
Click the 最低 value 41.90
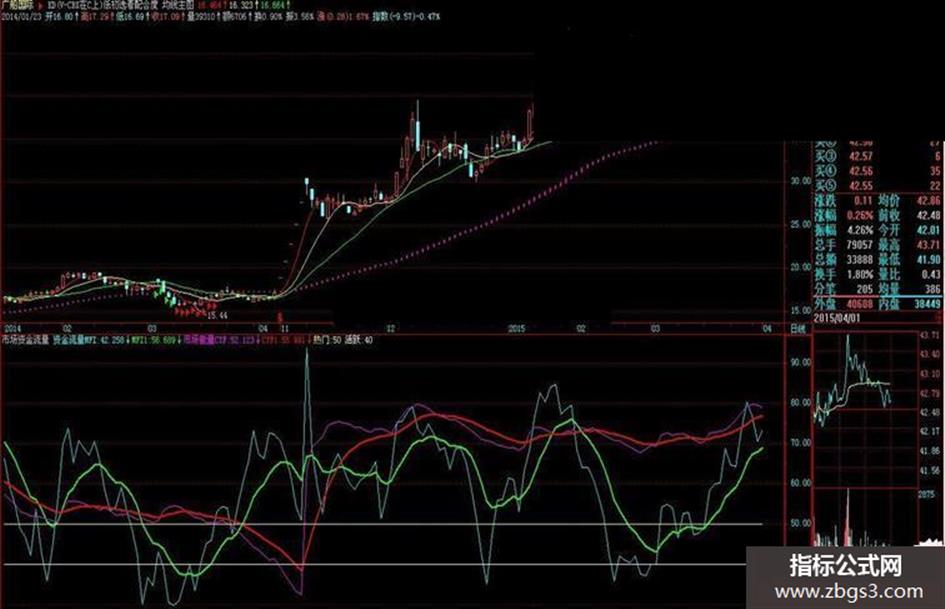click(x=929, y=259)
